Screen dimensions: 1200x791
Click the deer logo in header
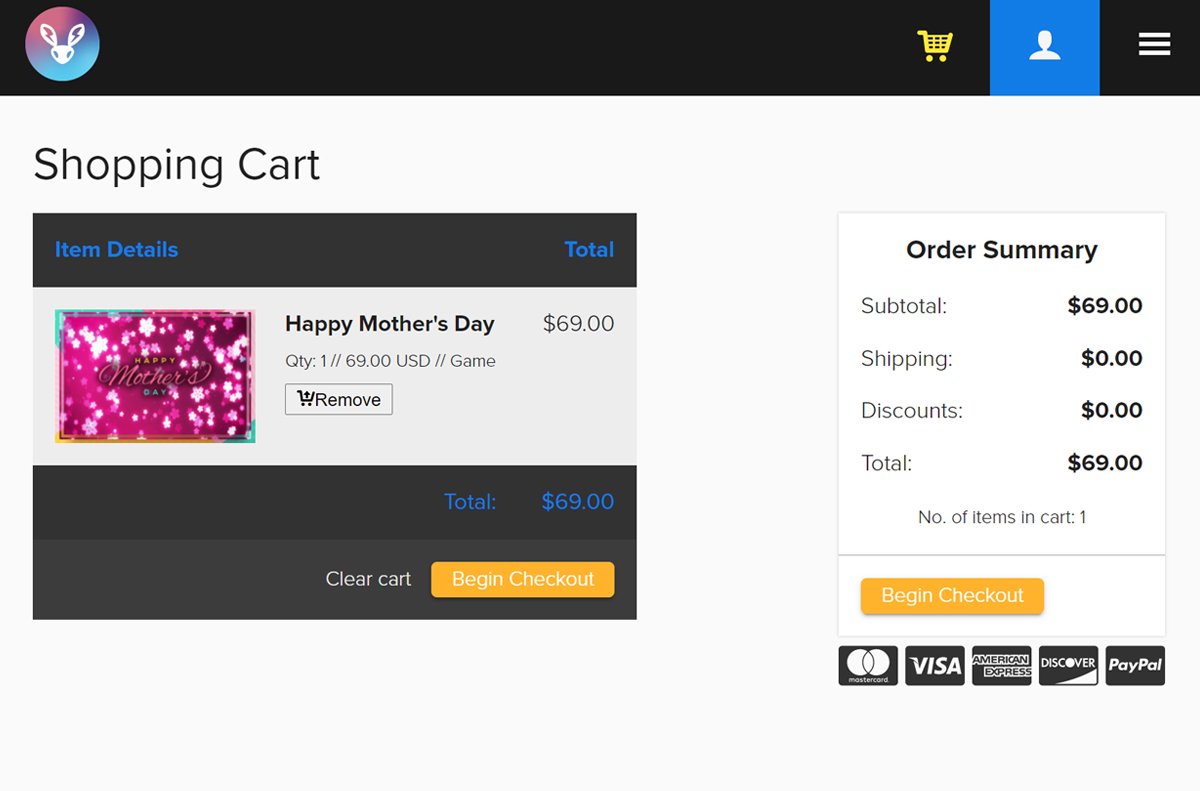62,44
